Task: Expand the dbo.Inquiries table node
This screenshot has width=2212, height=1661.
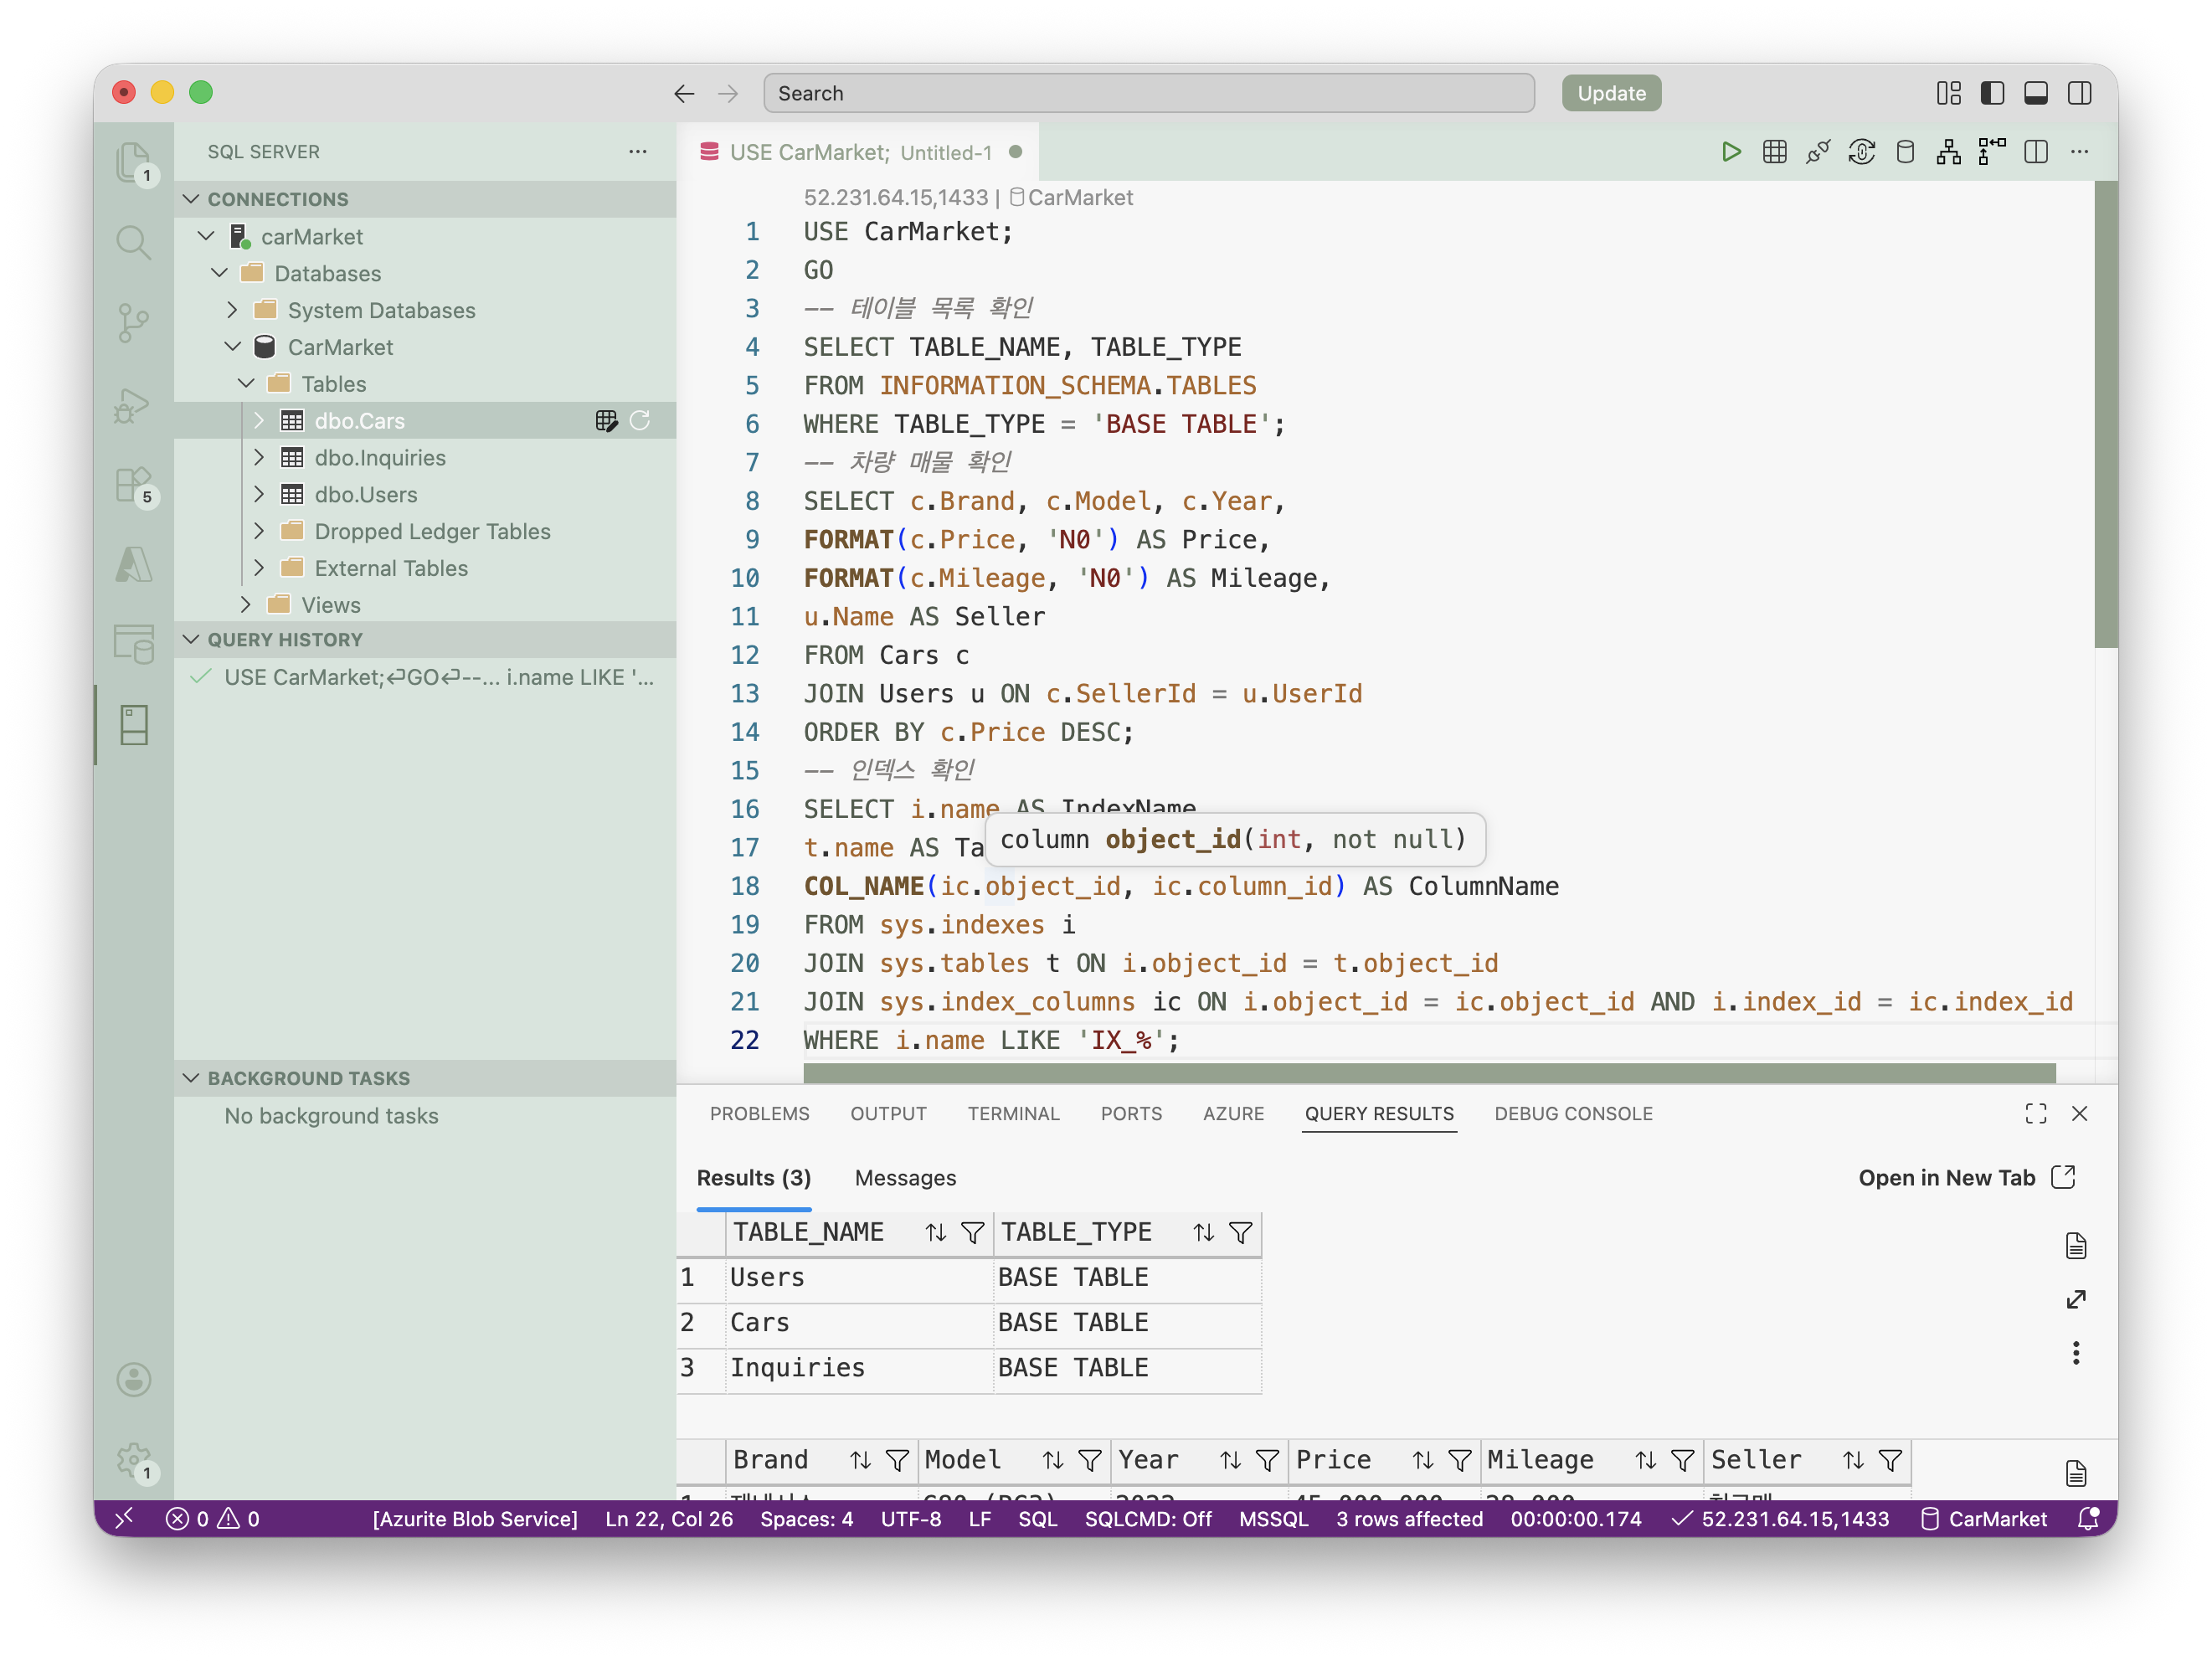Action: 259,458
